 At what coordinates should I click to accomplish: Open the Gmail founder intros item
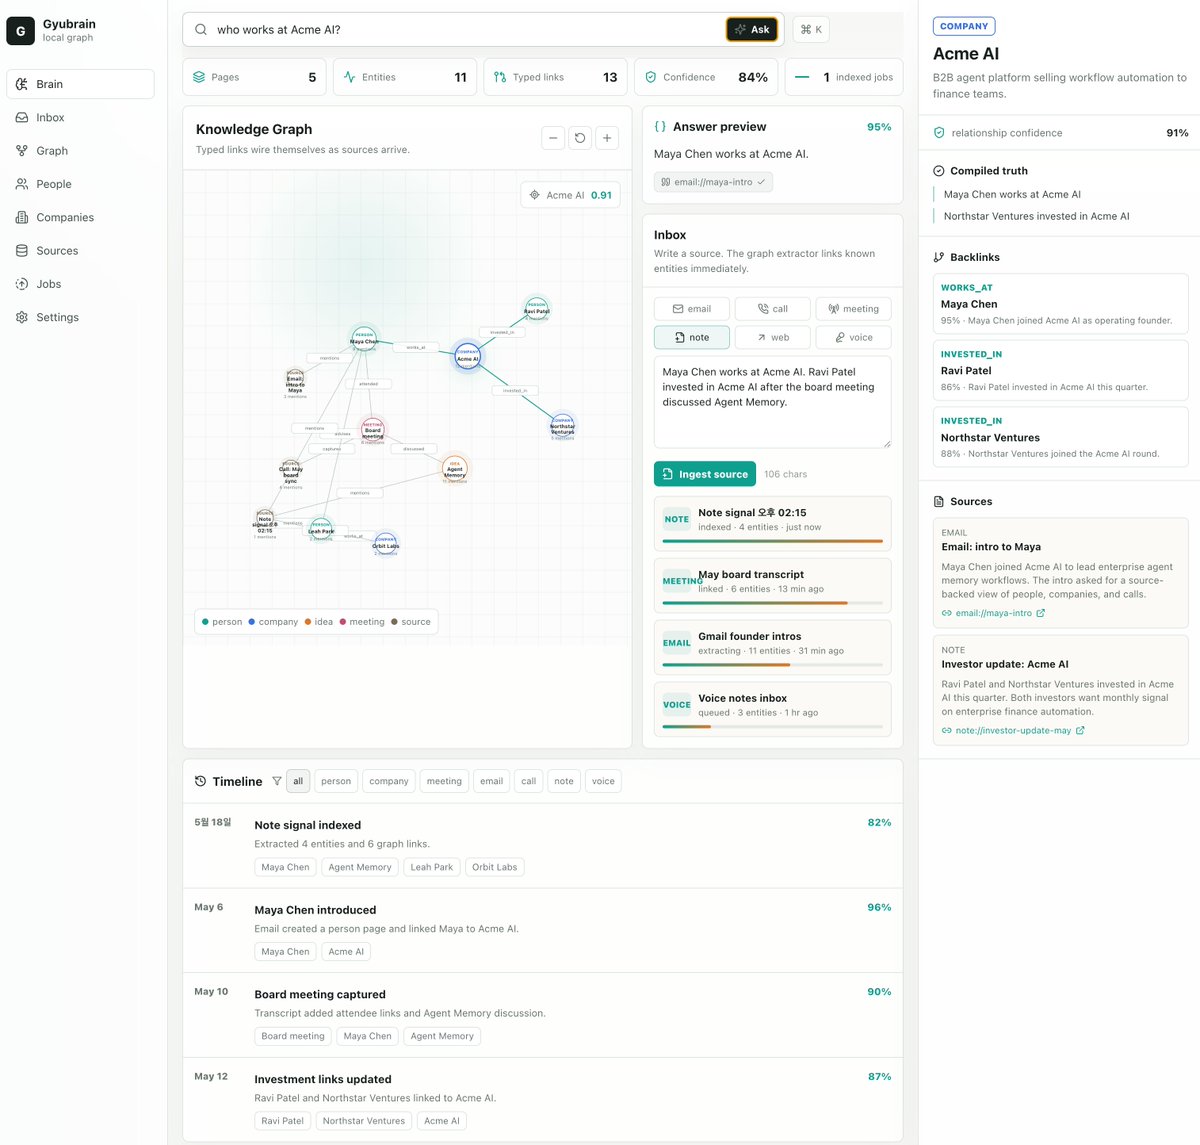pos(772,647)
